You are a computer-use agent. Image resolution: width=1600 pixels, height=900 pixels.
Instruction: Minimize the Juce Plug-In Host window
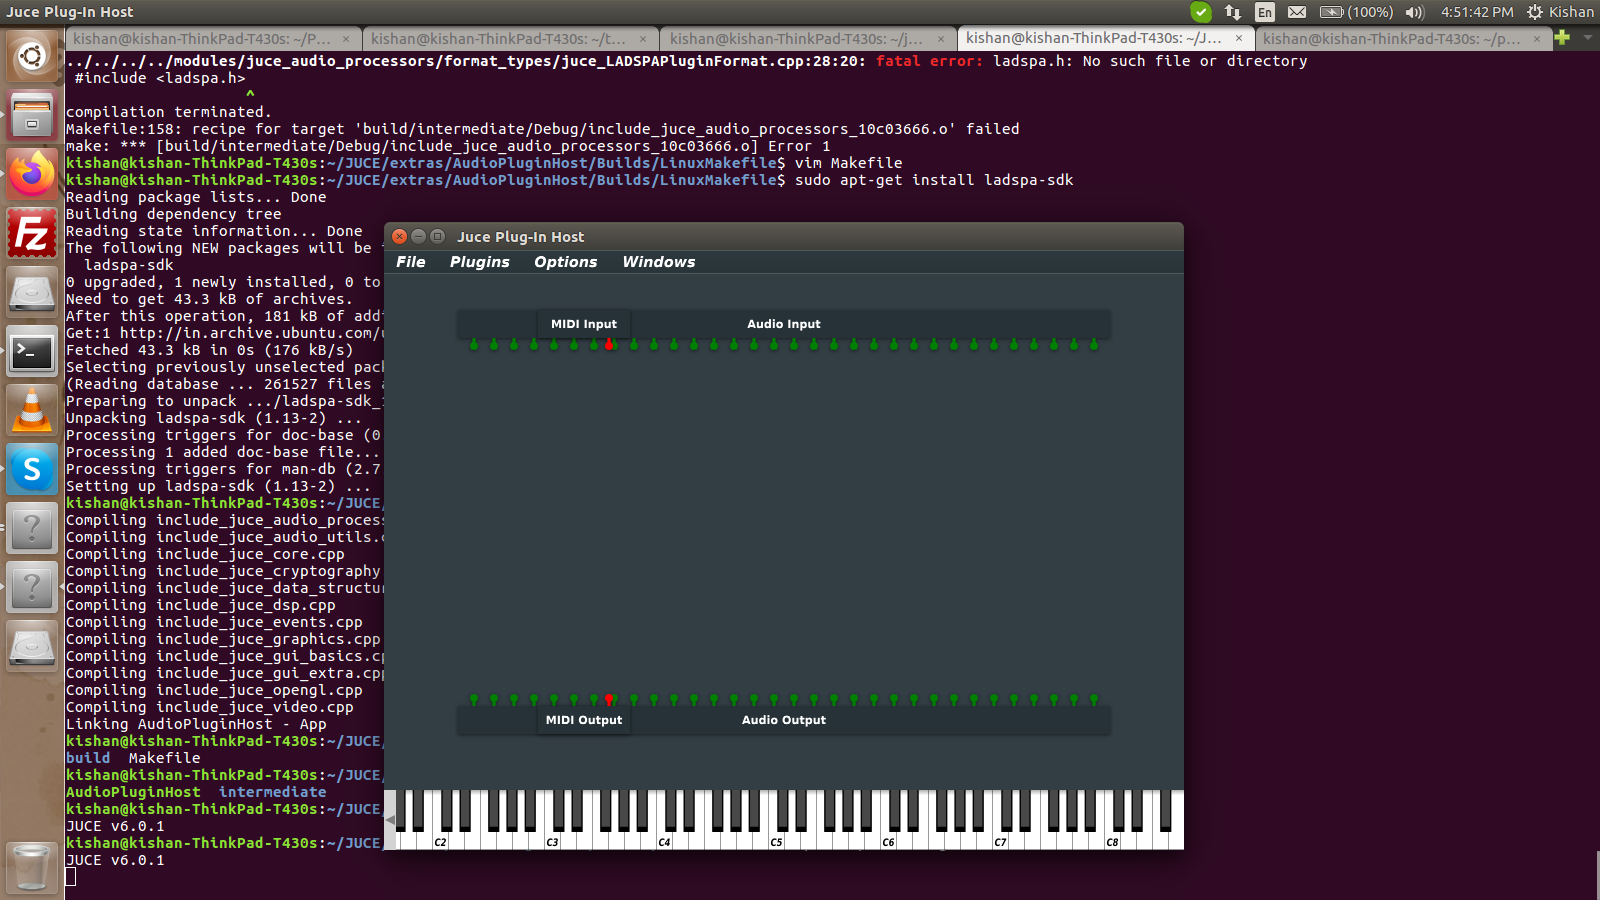(419, 237)
